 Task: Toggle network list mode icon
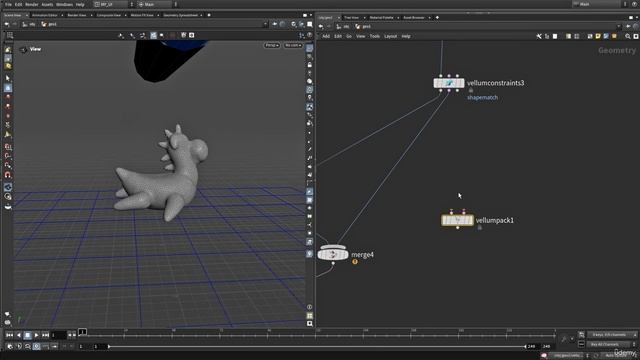(x=569, y=36)
